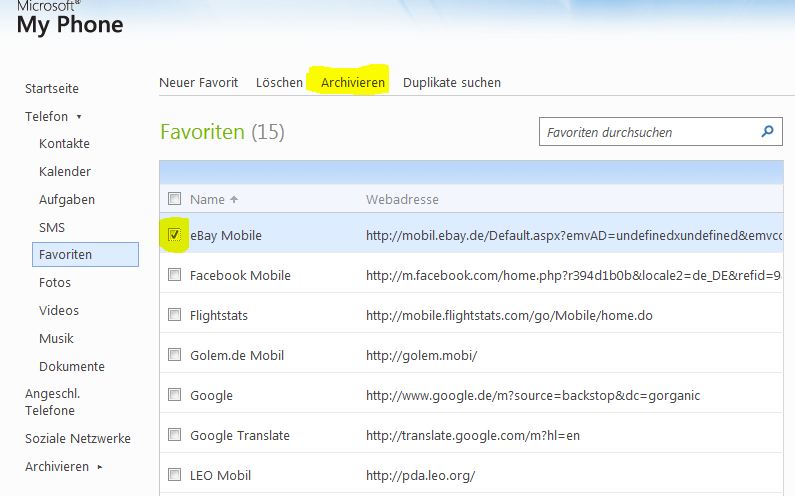The image size is (795, 496).
Task: Click the Favoriten (15) heading
Action: pyautogui.click(x=222, y=132)
